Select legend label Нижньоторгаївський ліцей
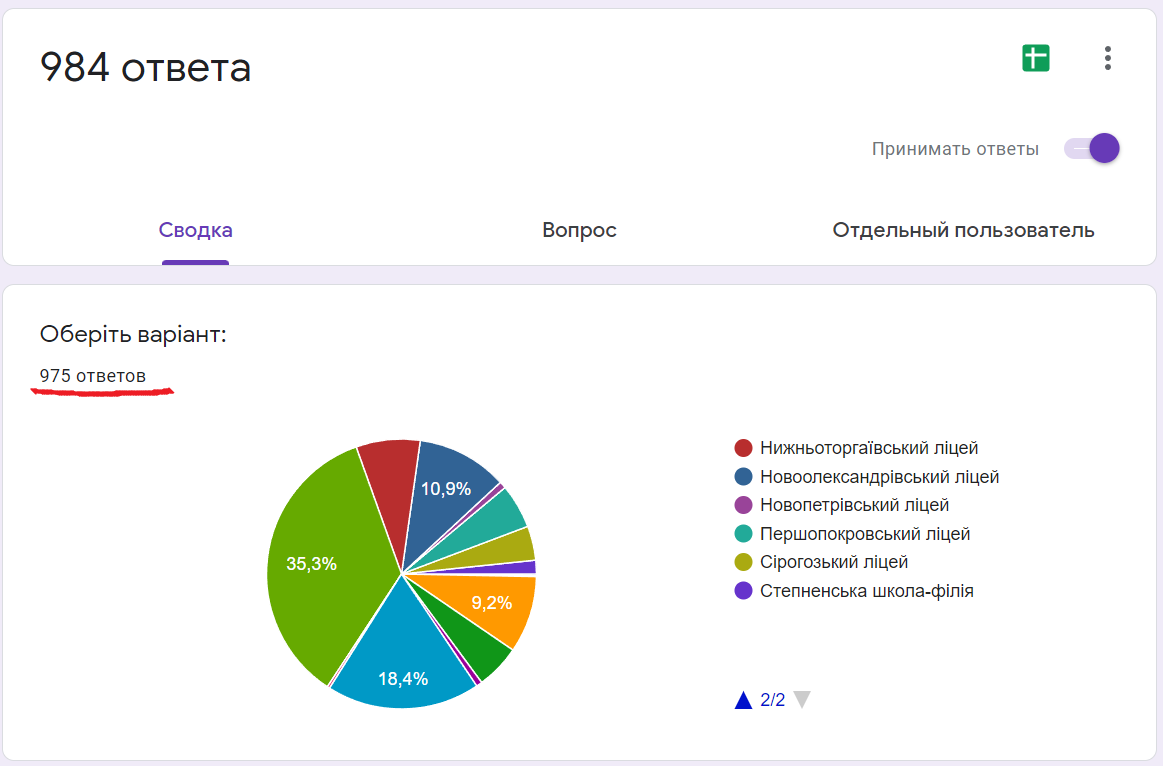Viewport: 1163px width, 766px height. [869, 448]
